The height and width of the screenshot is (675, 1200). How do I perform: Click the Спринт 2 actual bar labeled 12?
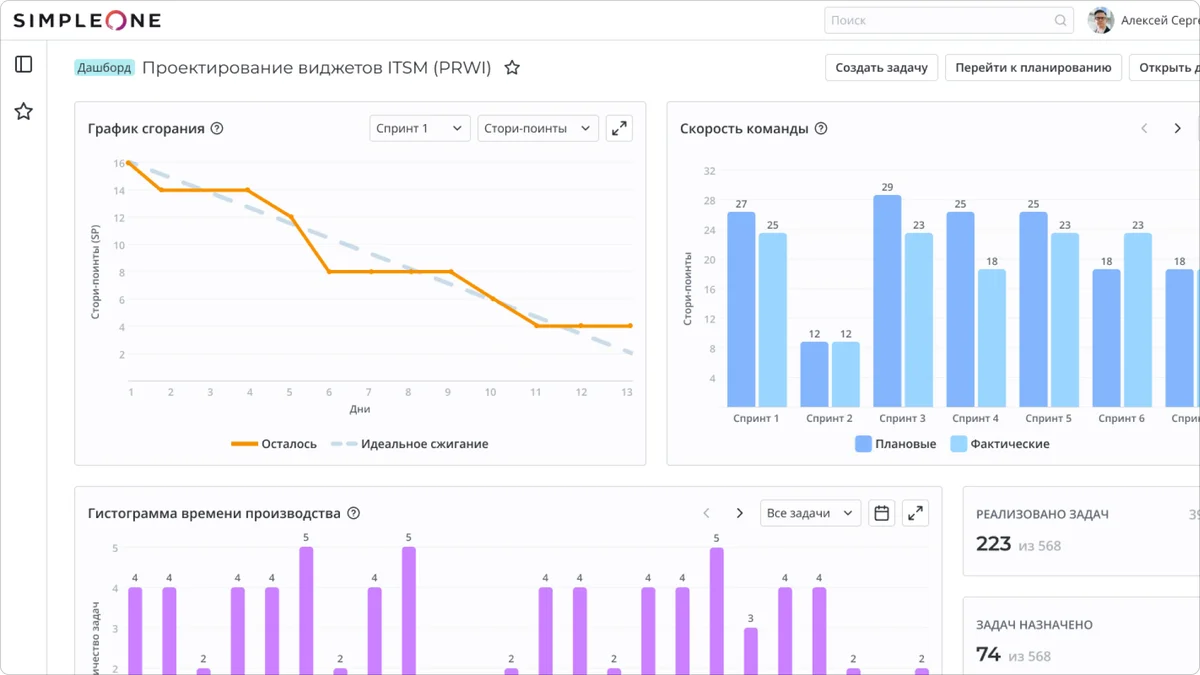coord(846,374)
